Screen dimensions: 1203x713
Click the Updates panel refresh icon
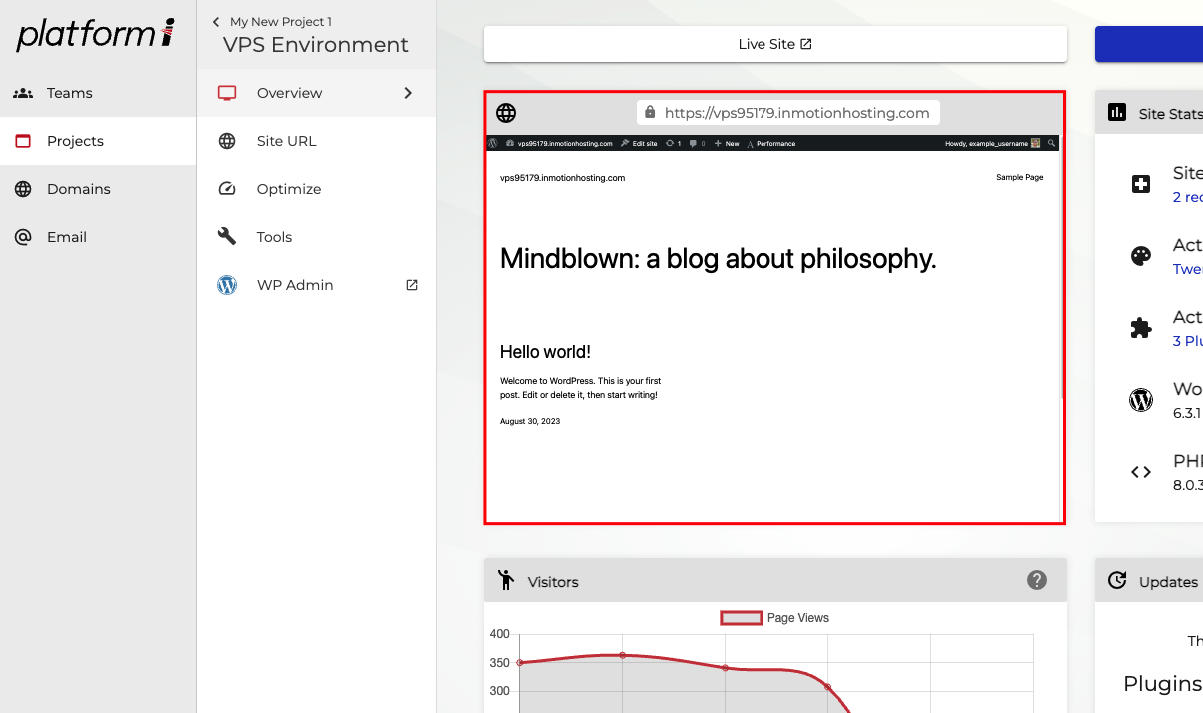(x=1117, y=581)
